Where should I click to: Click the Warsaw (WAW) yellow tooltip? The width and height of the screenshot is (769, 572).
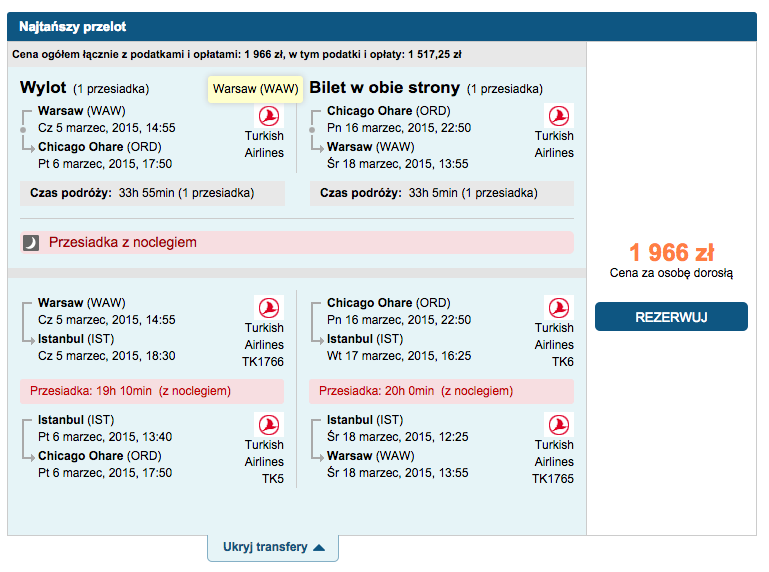[256, 89]
